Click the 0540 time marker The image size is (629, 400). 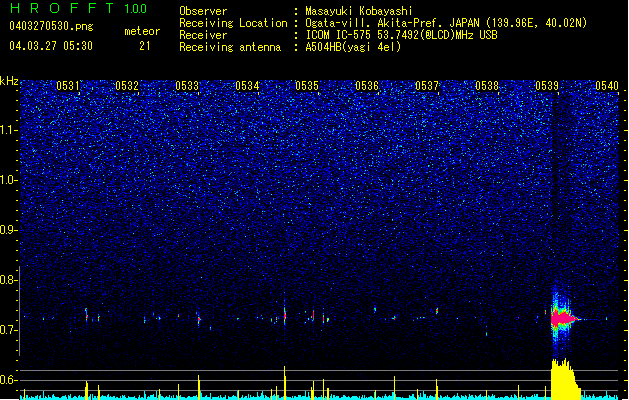point(607,85)
